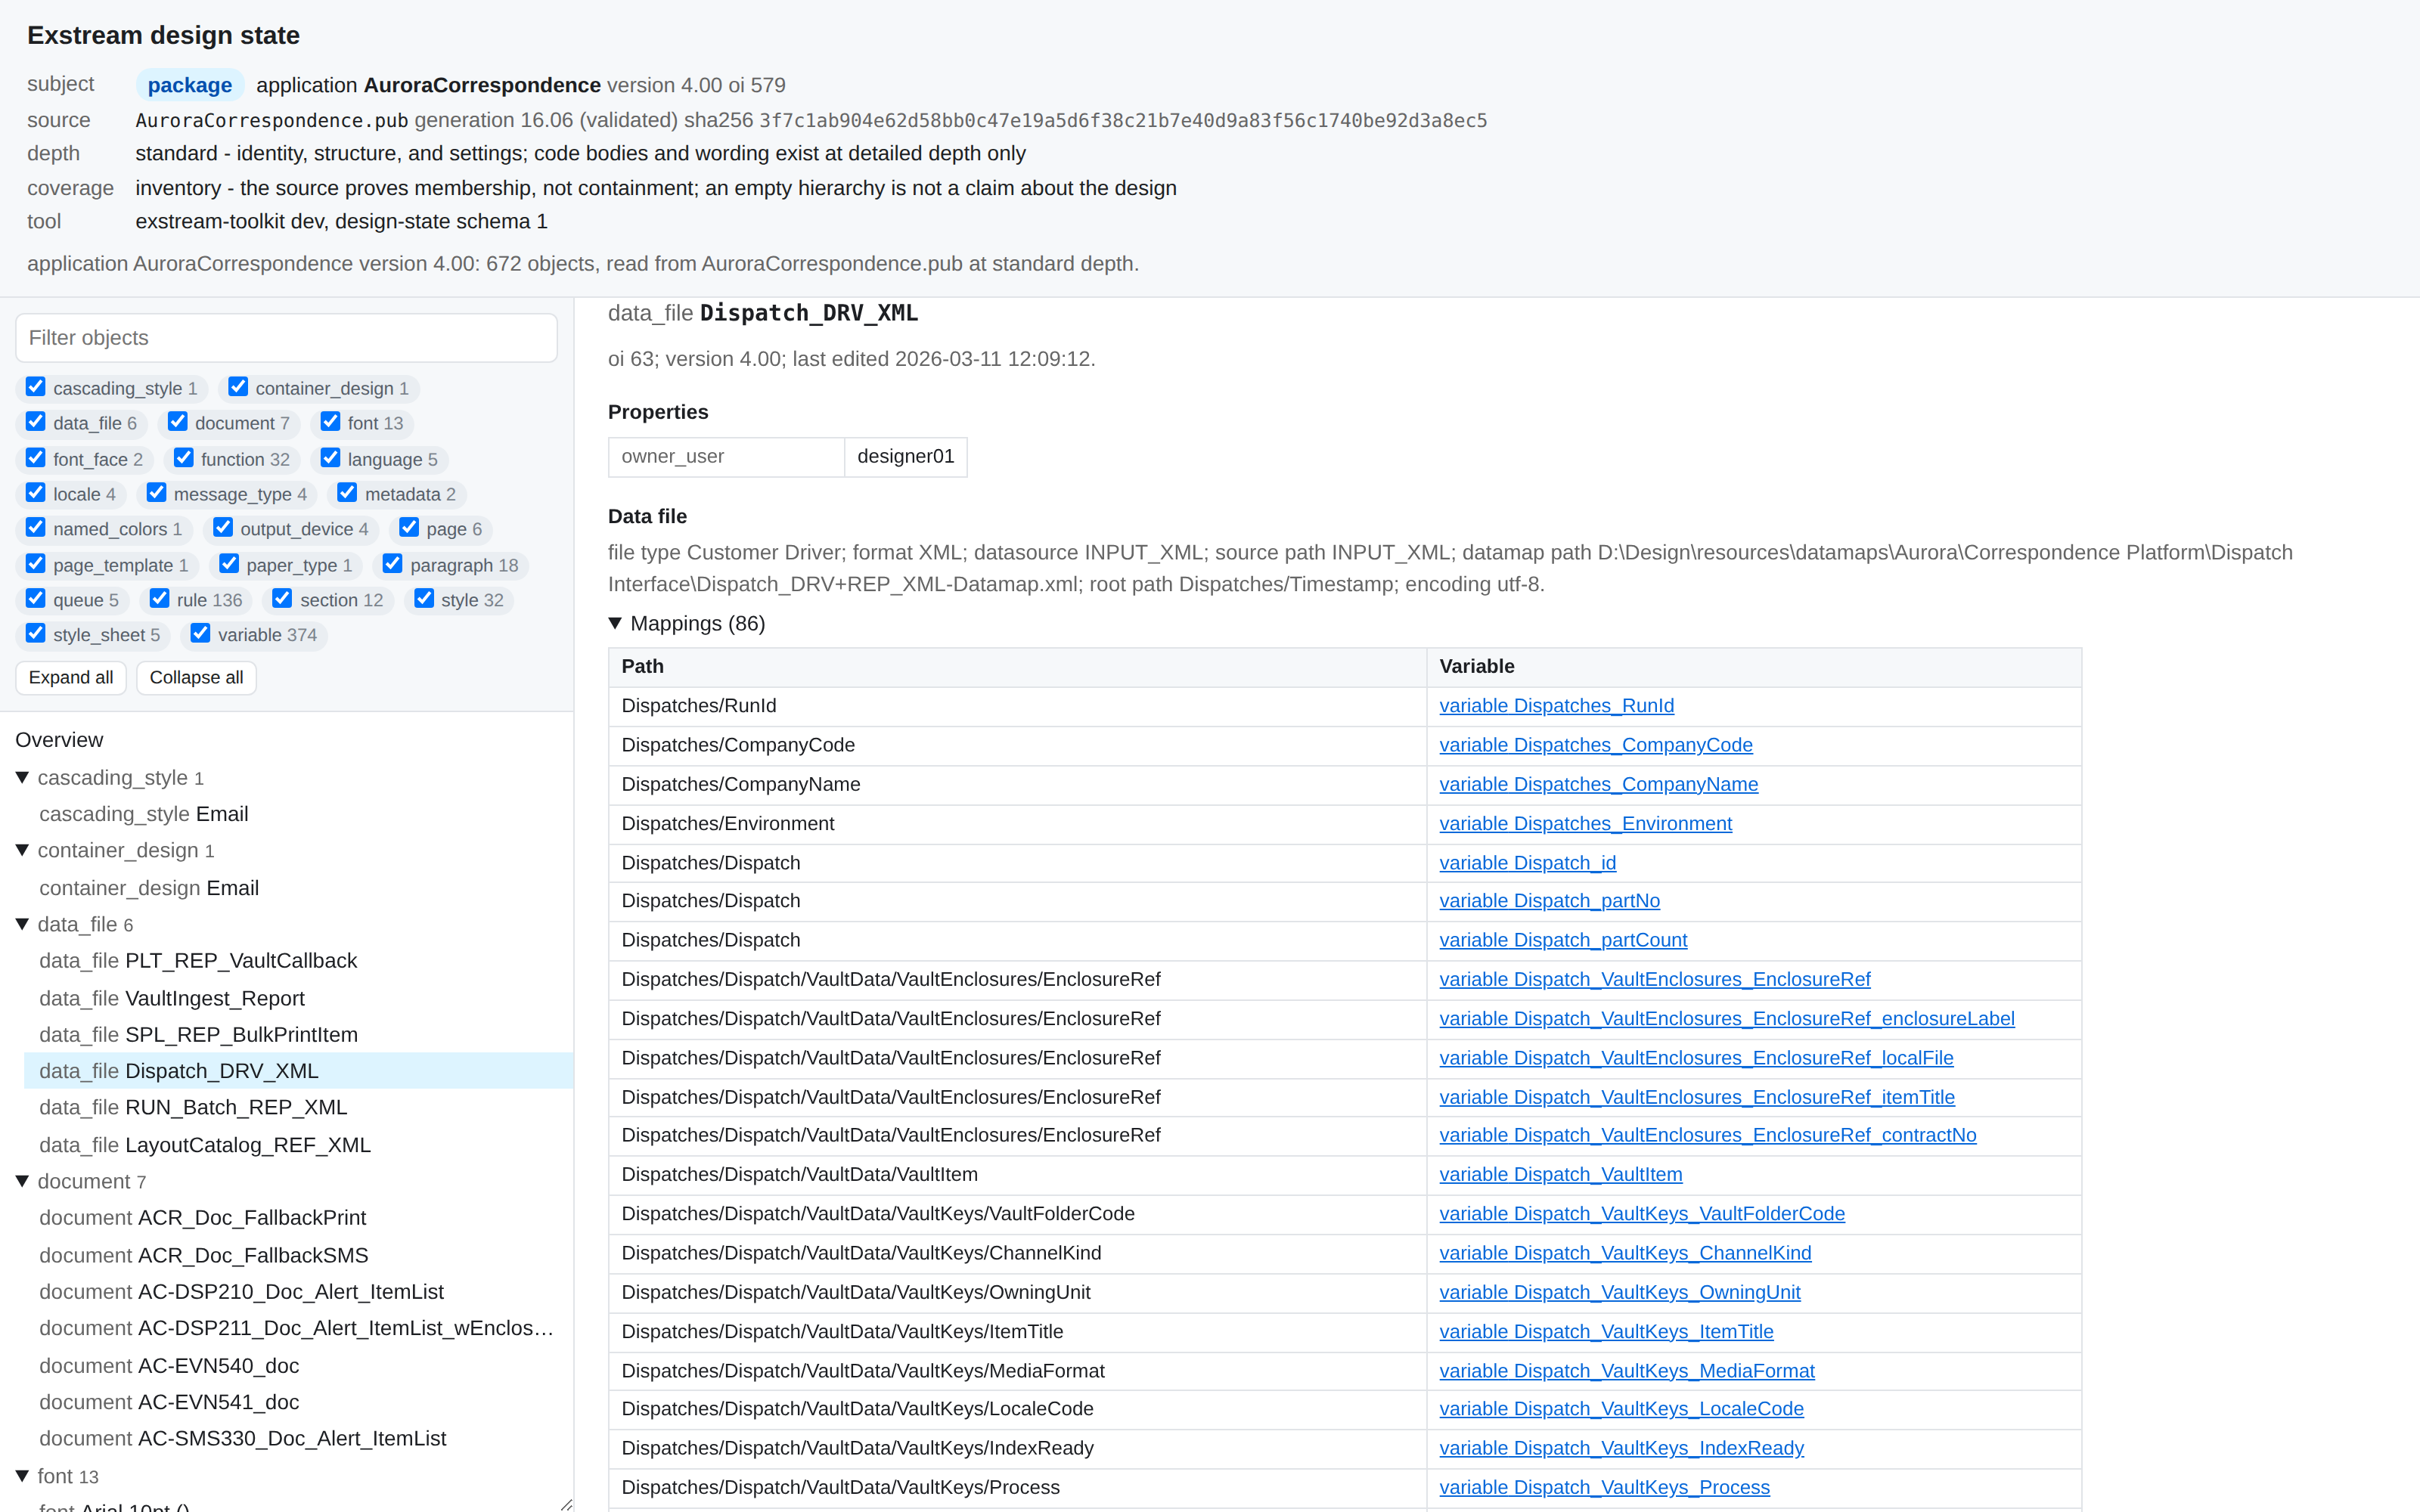Open variable Dispatch_VaultEnclosures_EnclosureRef_localFile link
The height and width of the screenshot is (1512, 2420).
pos(1696,1058)
